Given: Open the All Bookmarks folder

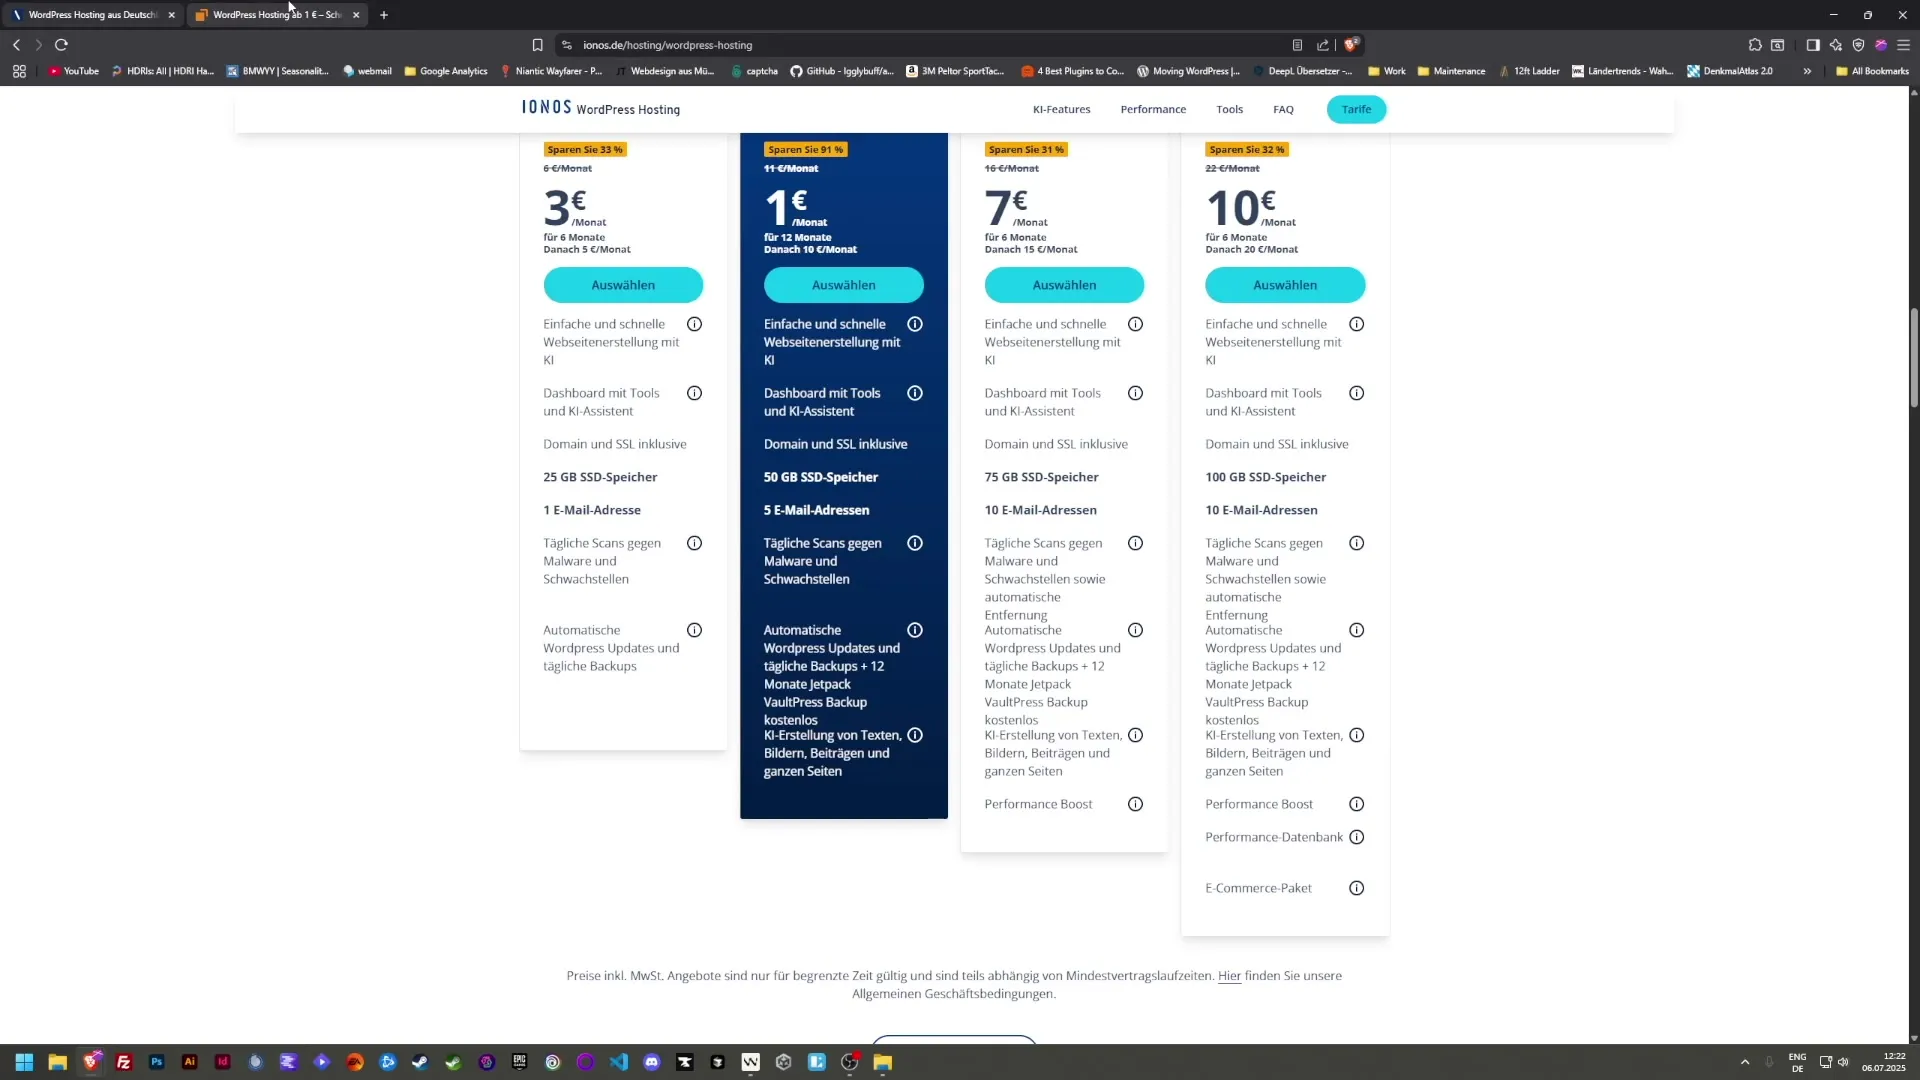Looking at the screenshot, I should pyautogui.click(x=1871, y=71).
